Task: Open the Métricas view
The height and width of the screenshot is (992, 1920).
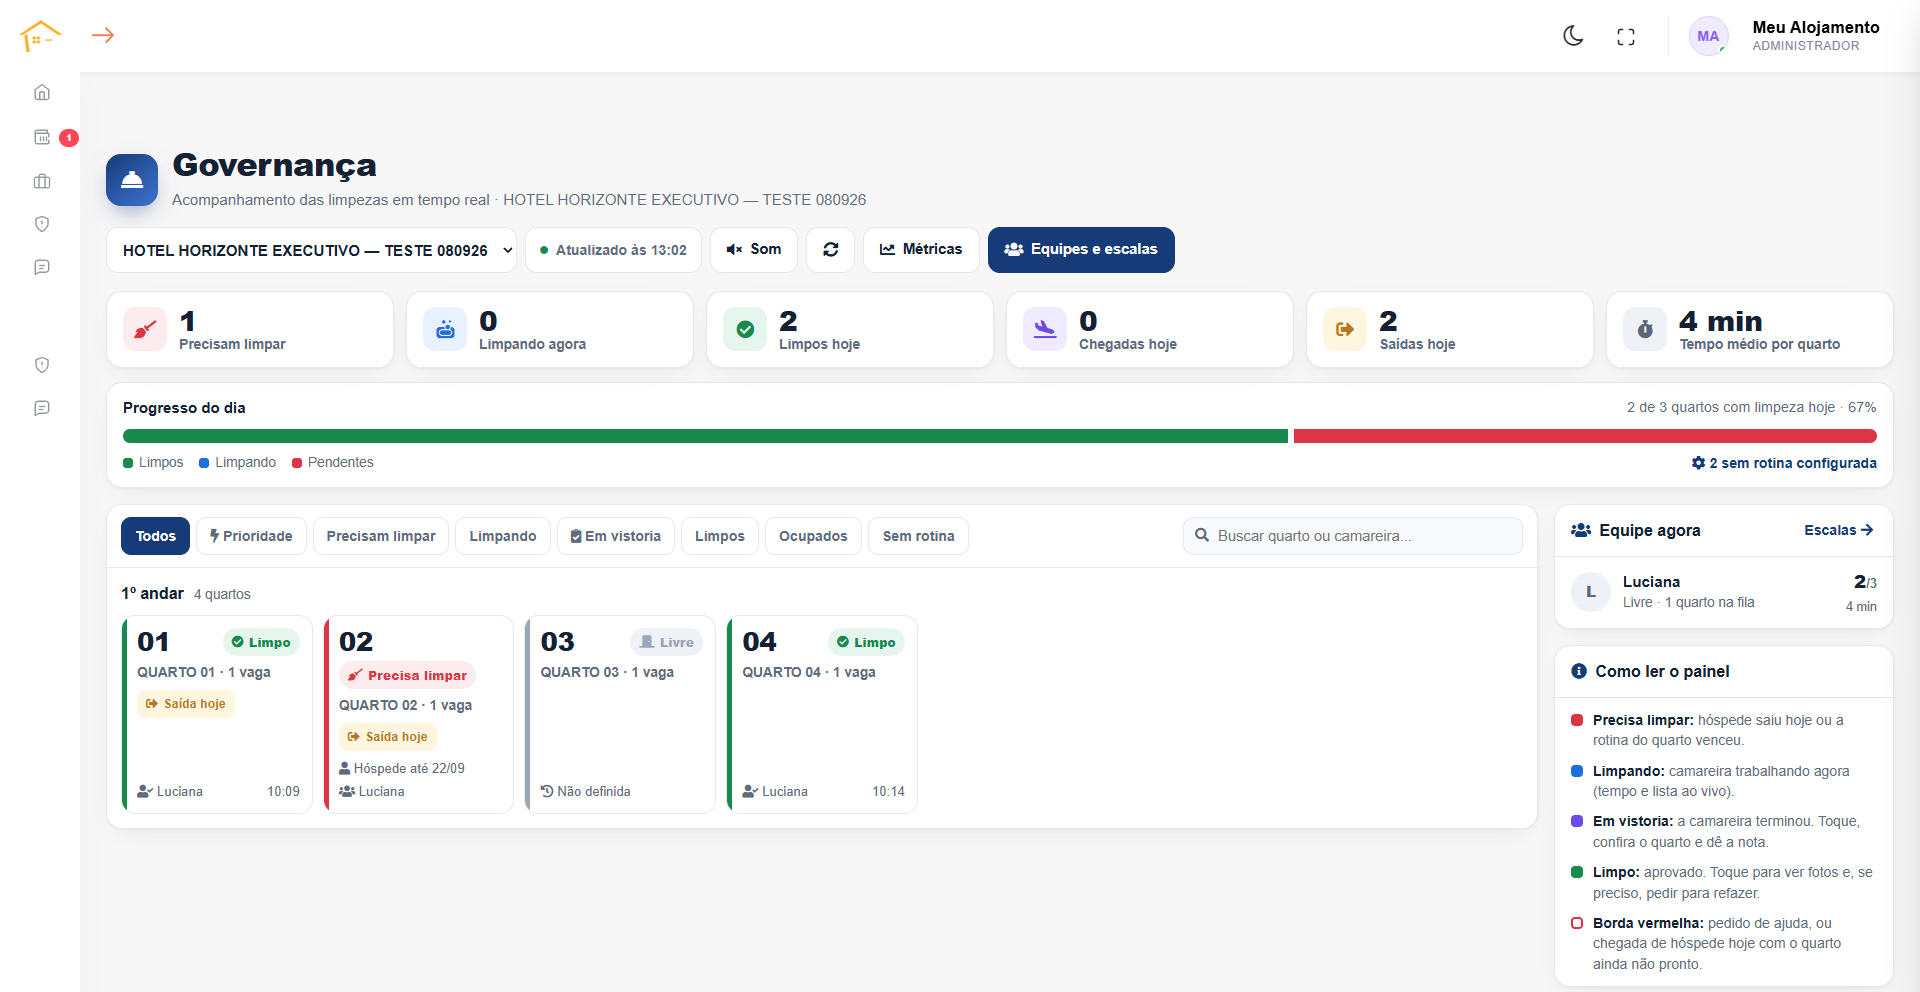Action: click(x=921, y=250)
